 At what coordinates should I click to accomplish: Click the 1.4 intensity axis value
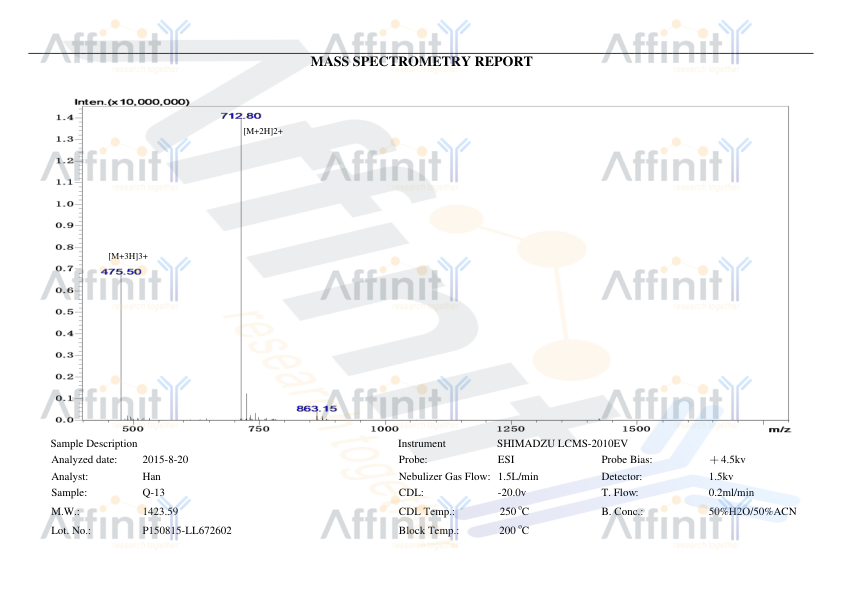pos(64,118)
